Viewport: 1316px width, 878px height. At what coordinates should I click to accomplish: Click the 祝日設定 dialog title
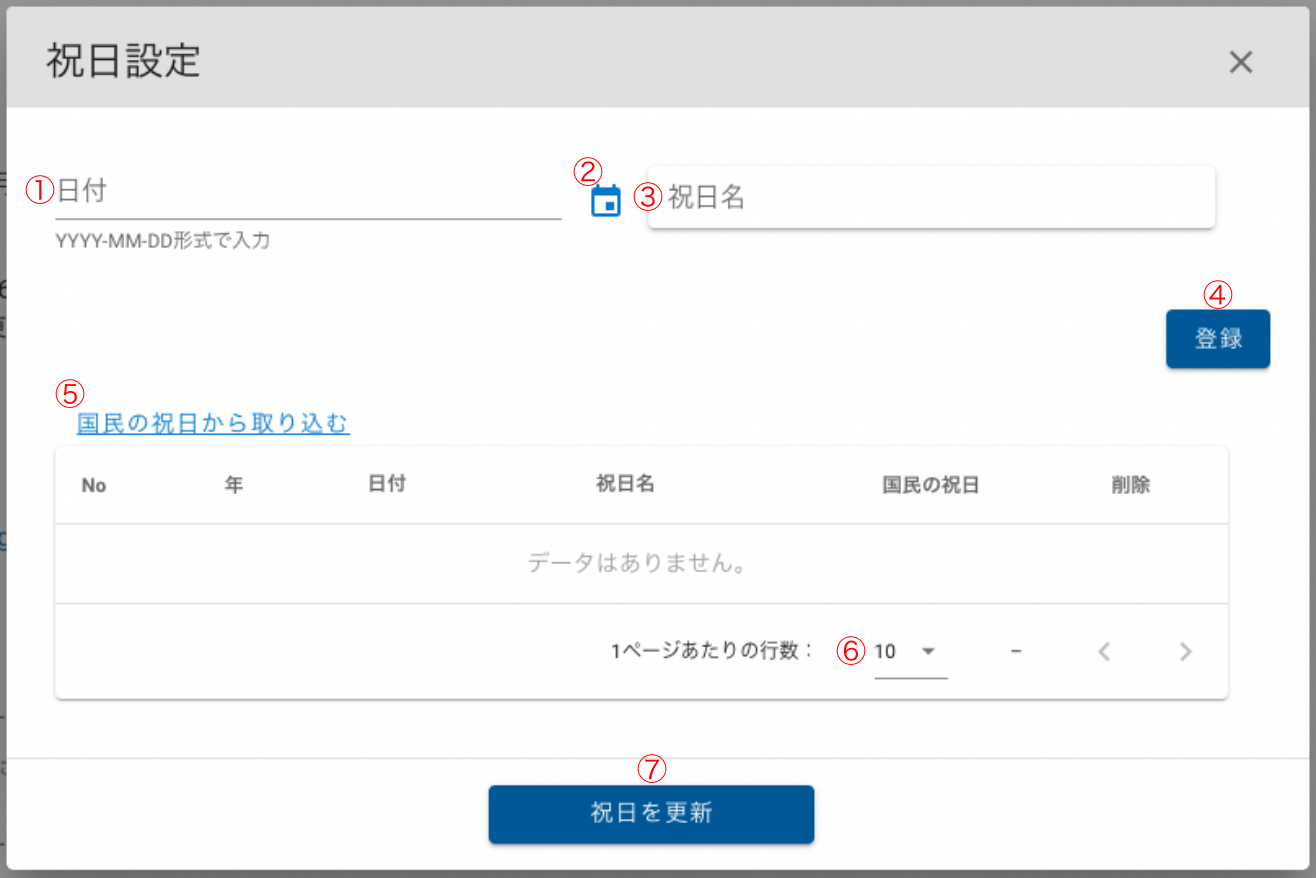tap(124, 62)
